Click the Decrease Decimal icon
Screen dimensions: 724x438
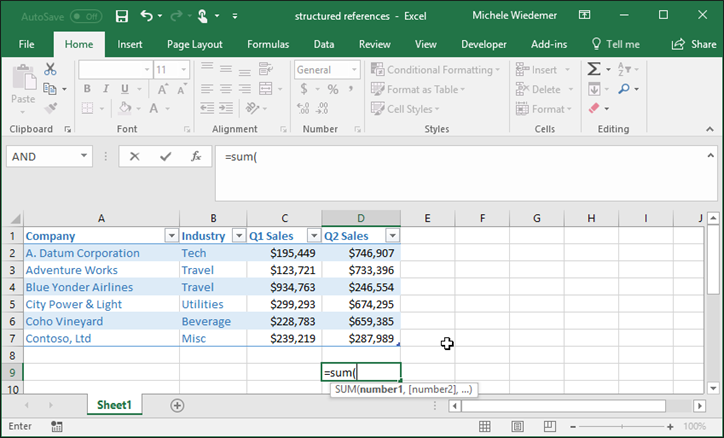[322, 108]
